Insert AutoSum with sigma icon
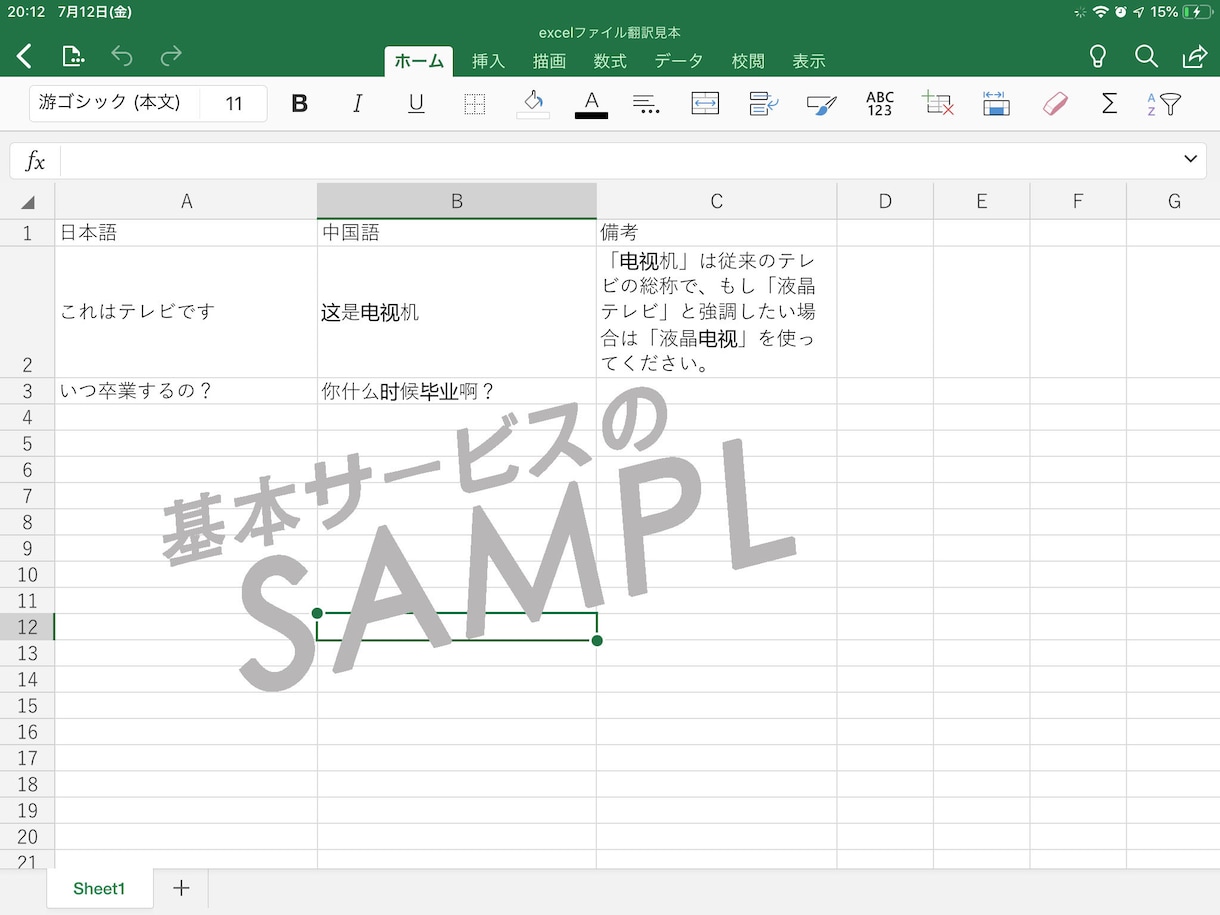This screenshot has height=915, width=1220. [1109, 104]
